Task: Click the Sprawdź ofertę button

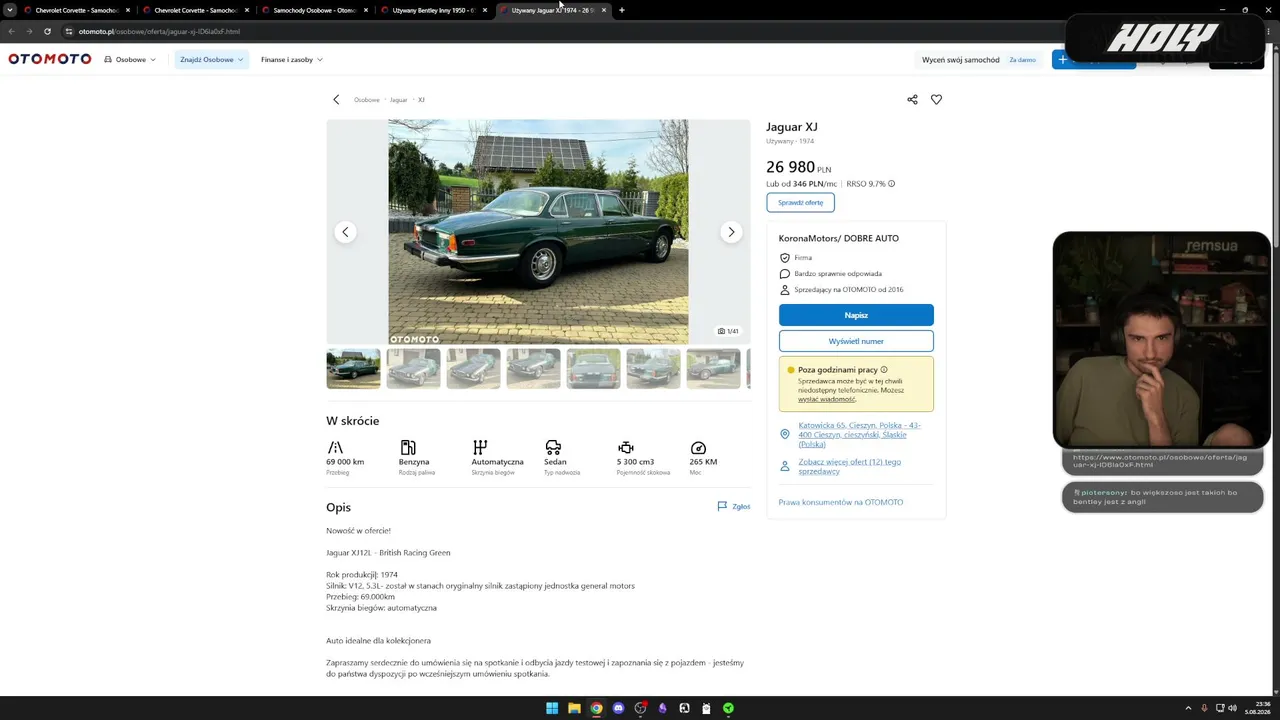Action: (800, 202)
